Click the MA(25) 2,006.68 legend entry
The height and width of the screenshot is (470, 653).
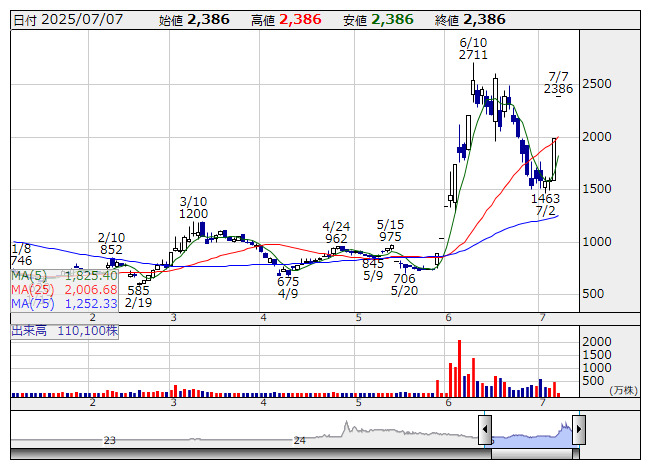point(65,290)
